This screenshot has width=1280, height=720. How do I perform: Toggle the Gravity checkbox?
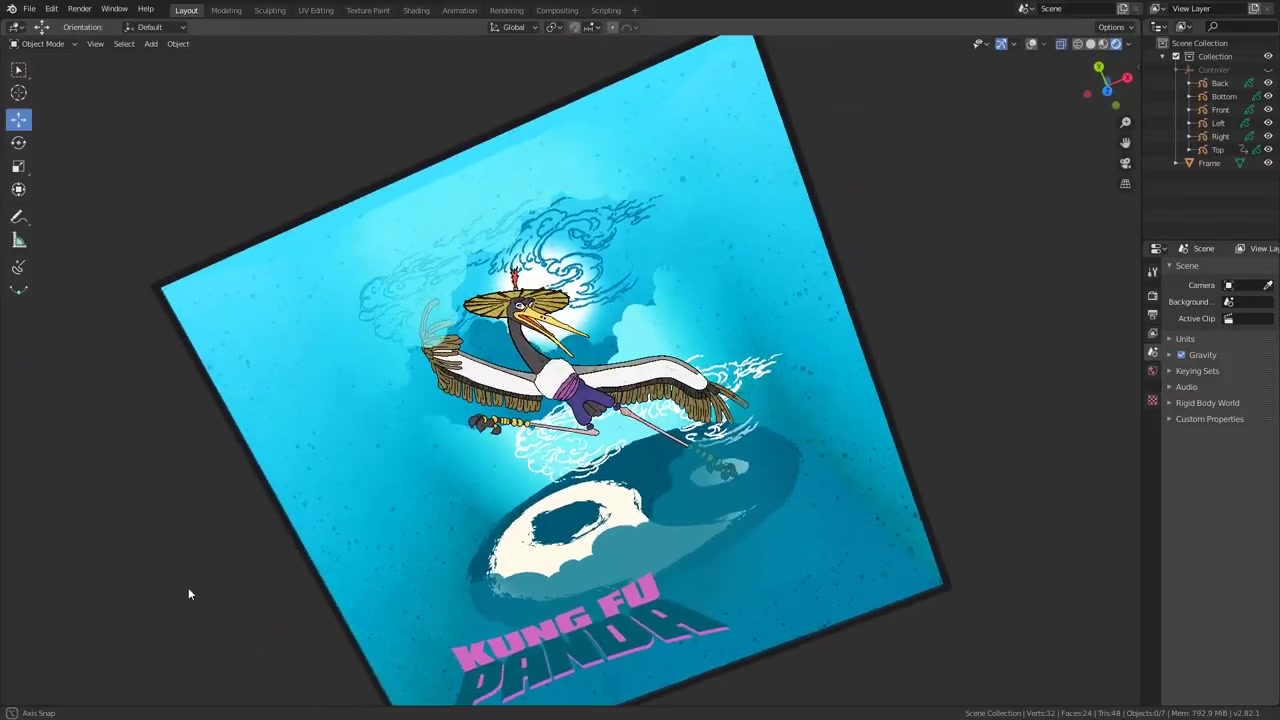click(x=1181, y=355)
